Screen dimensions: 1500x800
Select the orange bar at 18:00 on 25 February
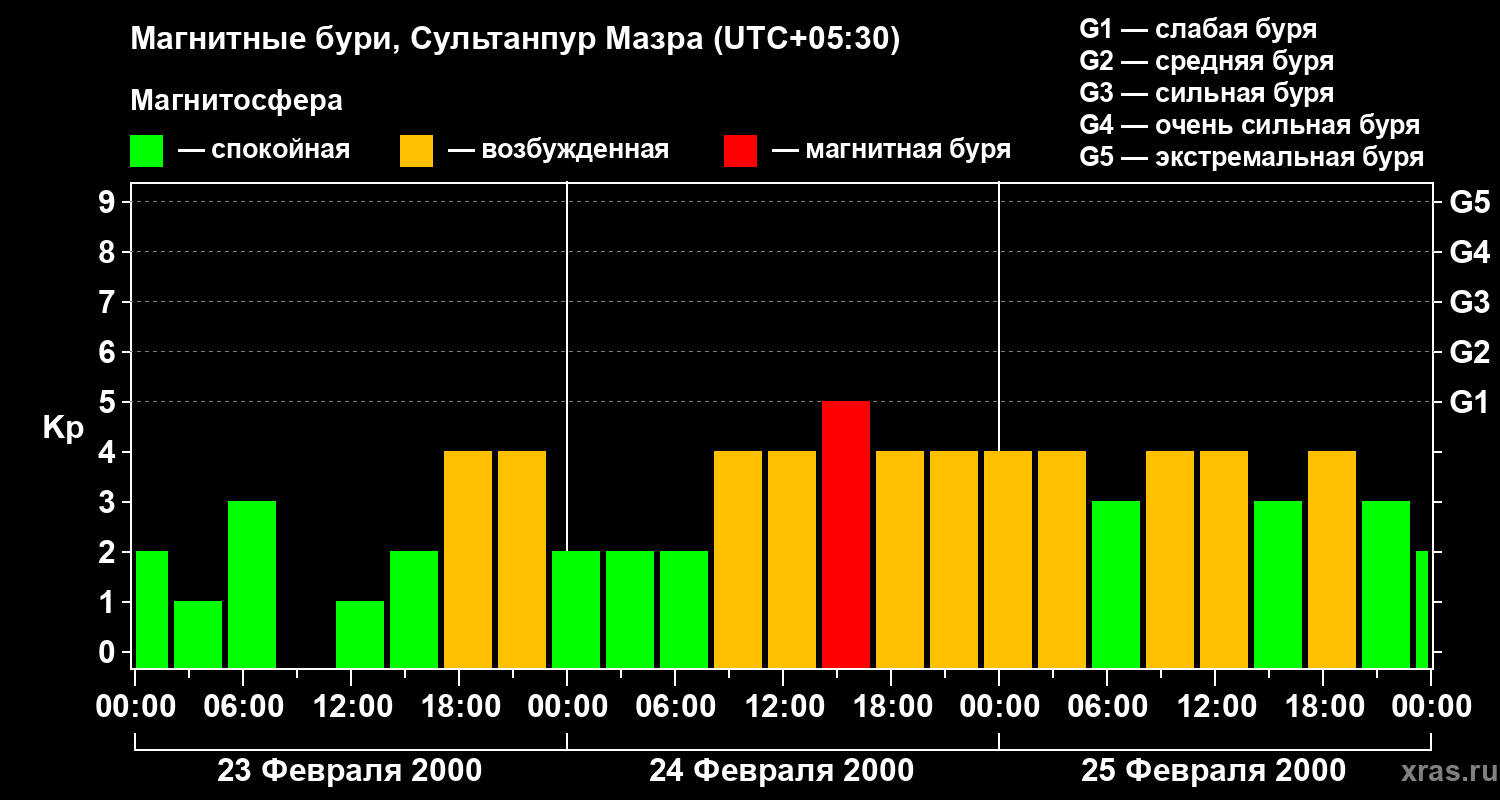1332,559
